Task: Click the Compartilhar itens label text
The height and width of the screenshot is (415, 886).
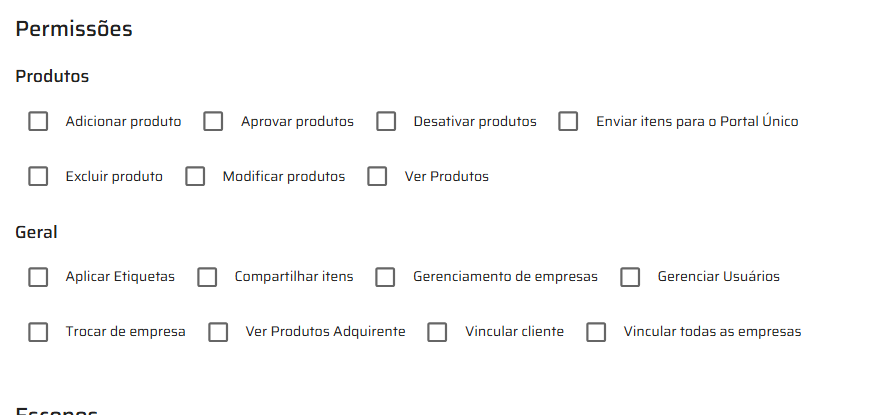Action: [x=294, y=277]
